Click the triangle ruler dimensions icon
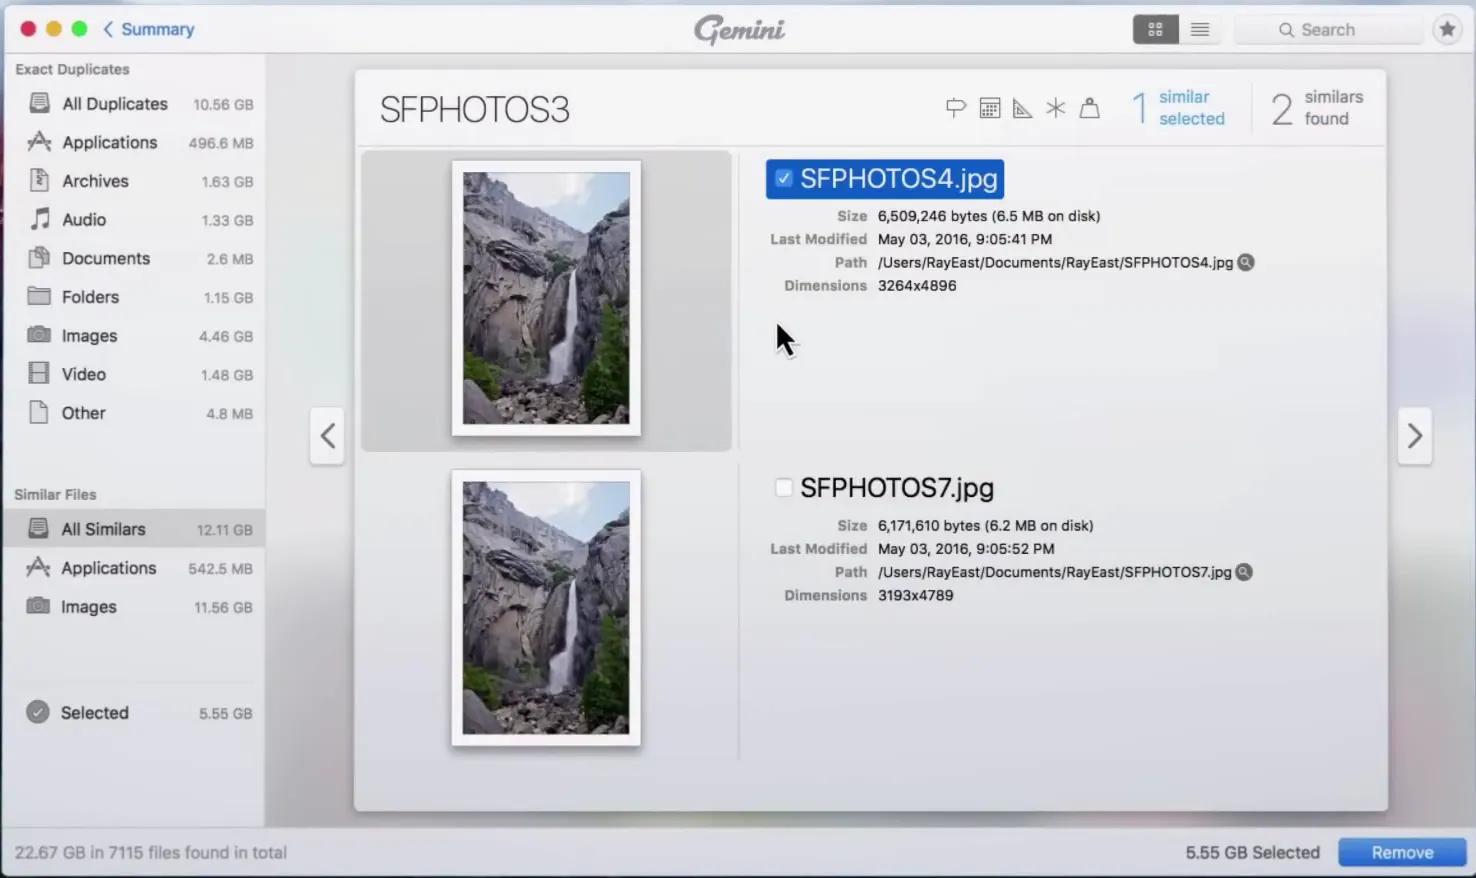The image size is (1476, 878). tap(1022, 108)
